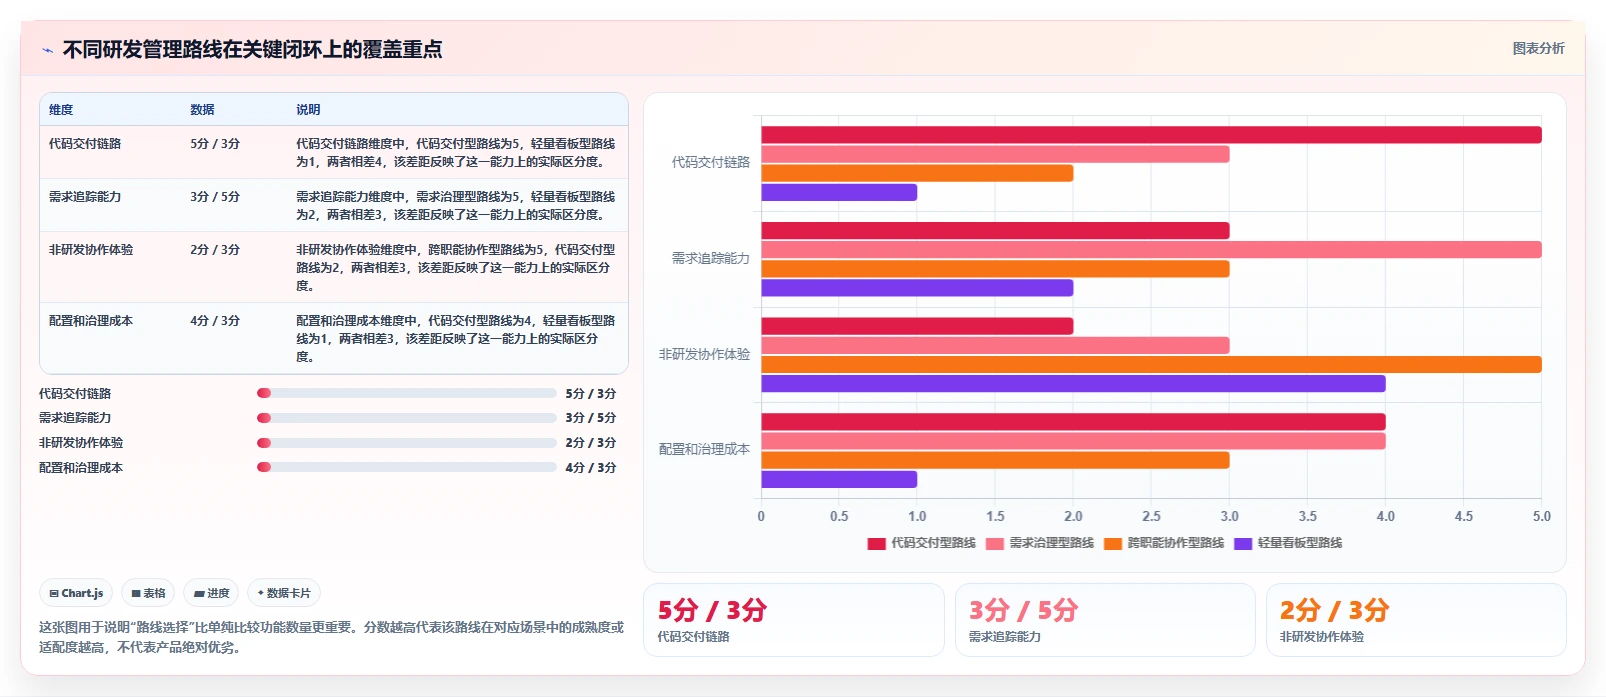Click the 说明 column header

pyautogui.click(x=308, y=110)
